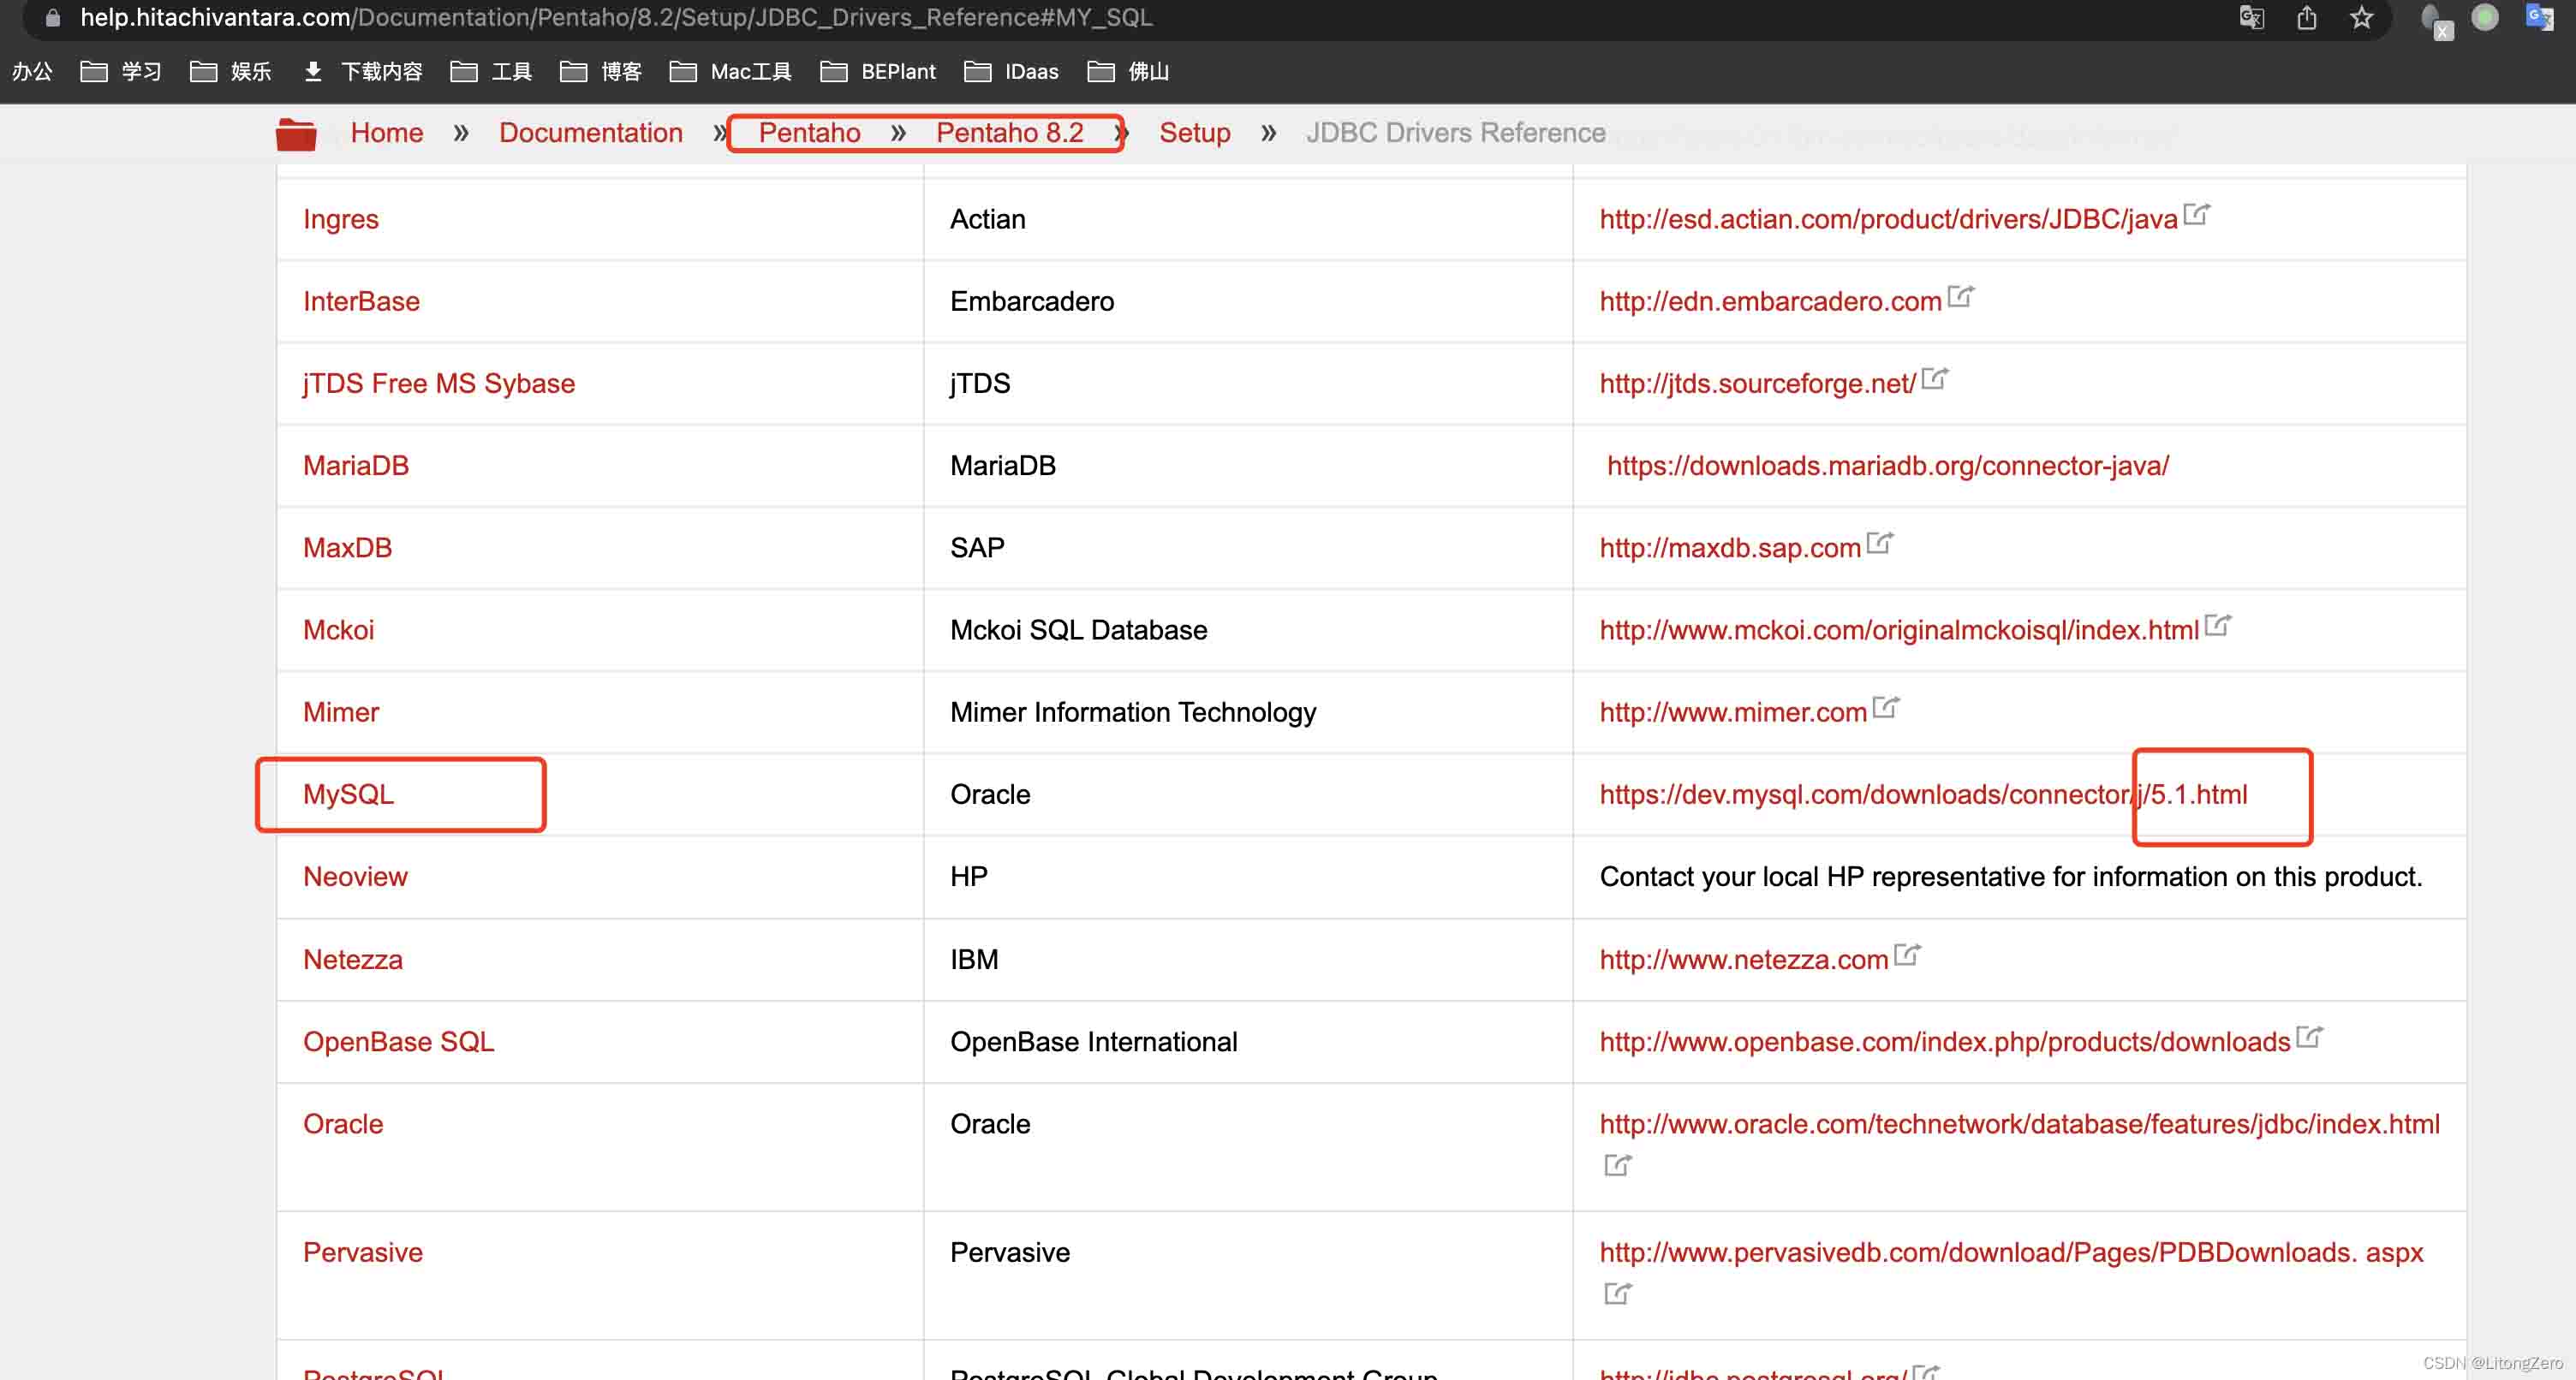Image resolution: width=2576 pixels, height=1380 pixels.
Task: Click the external link icon after esd.actian.com
Action: pos(2196,214)
